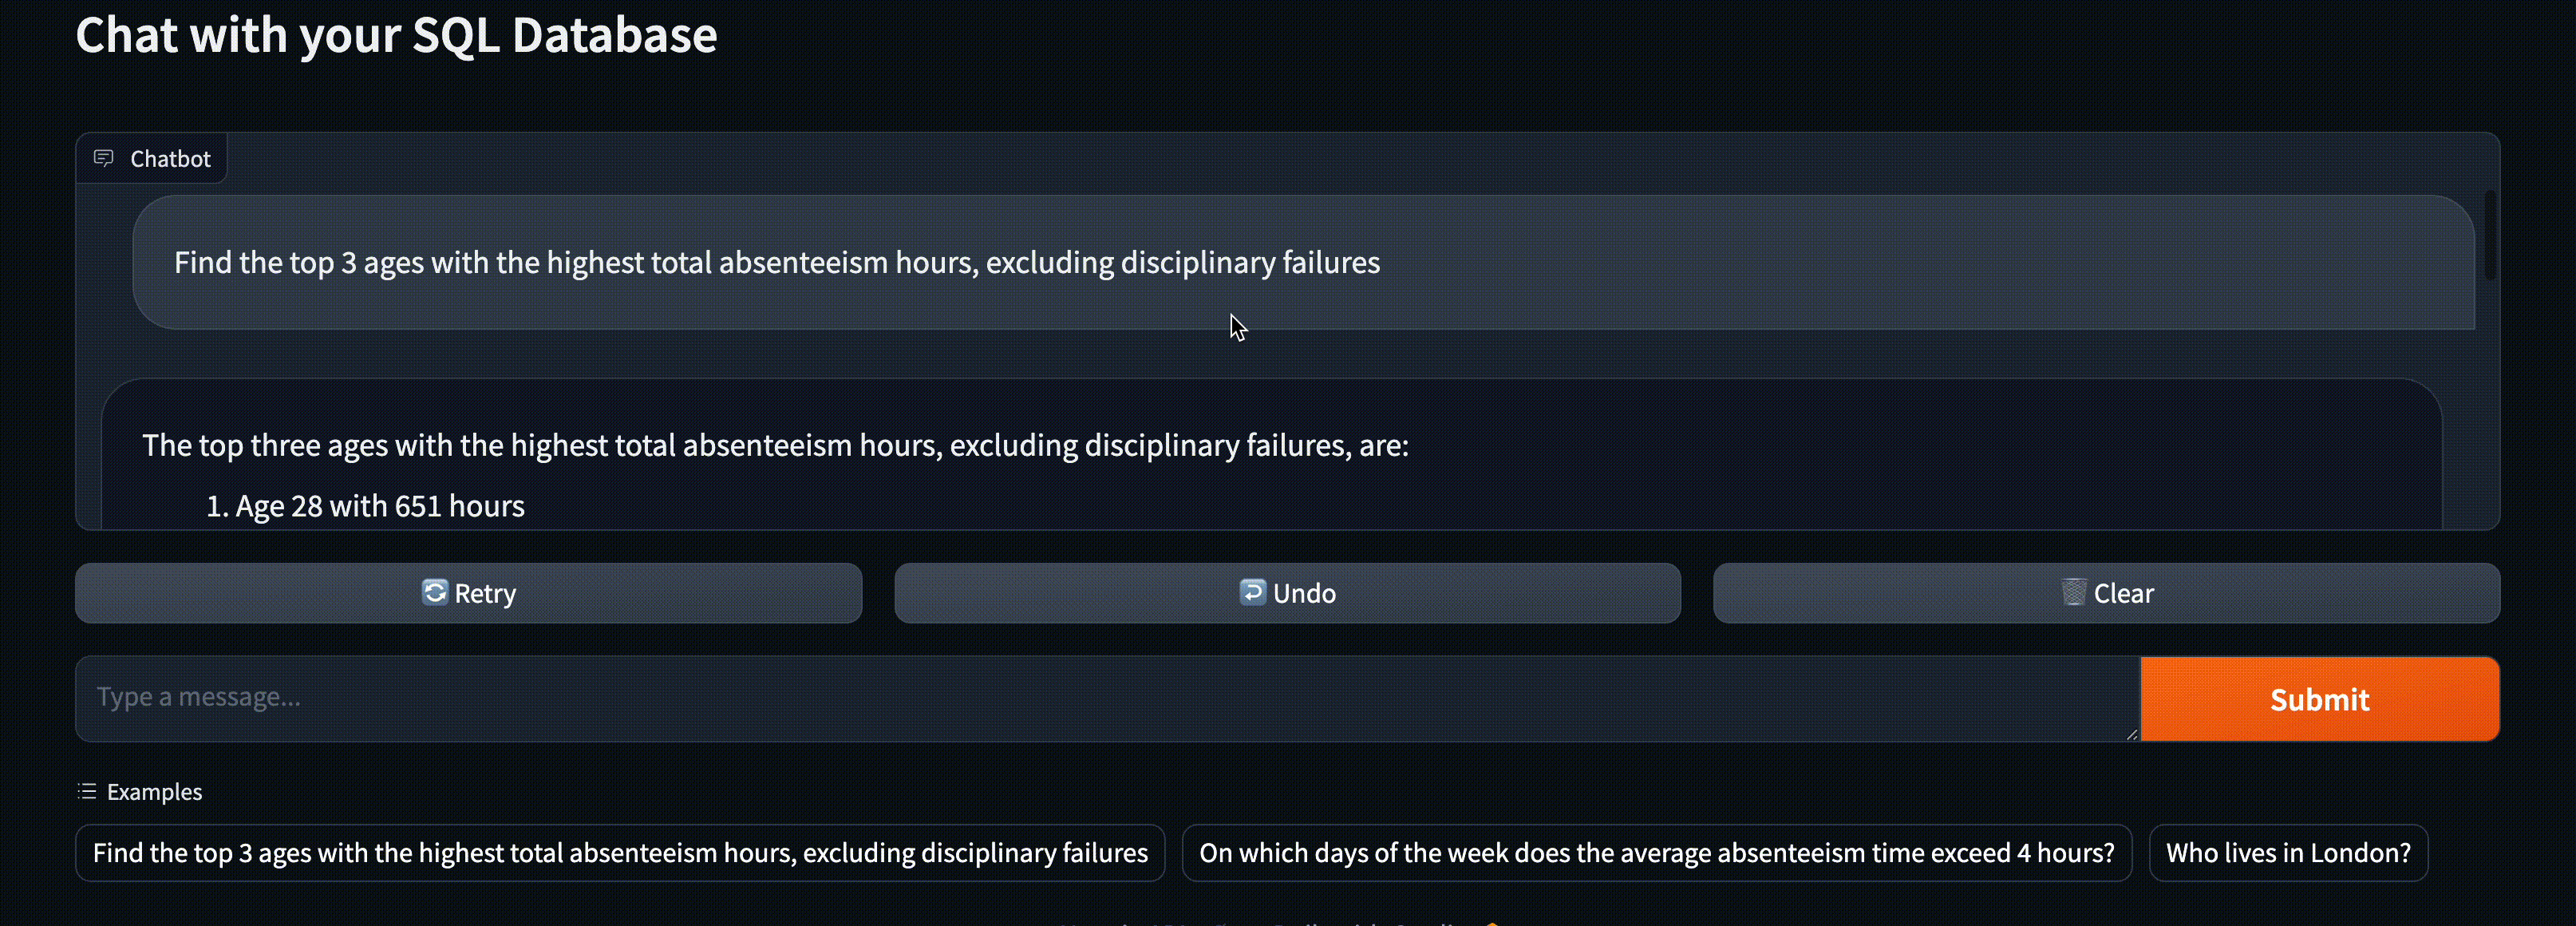Screen dimensions: 2576x926
Task: Click the message box resize handle
Action: (2131, 734)
